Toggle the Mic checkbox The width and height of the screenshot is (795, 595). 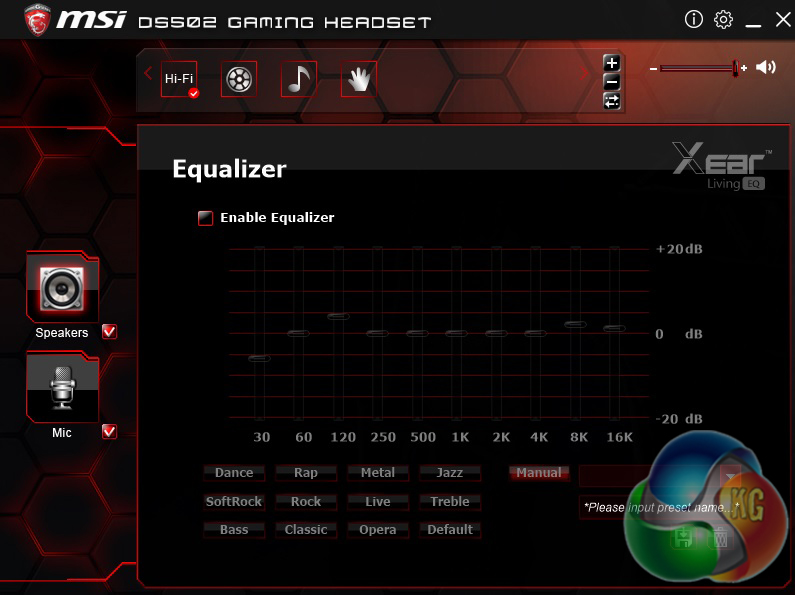109,432
